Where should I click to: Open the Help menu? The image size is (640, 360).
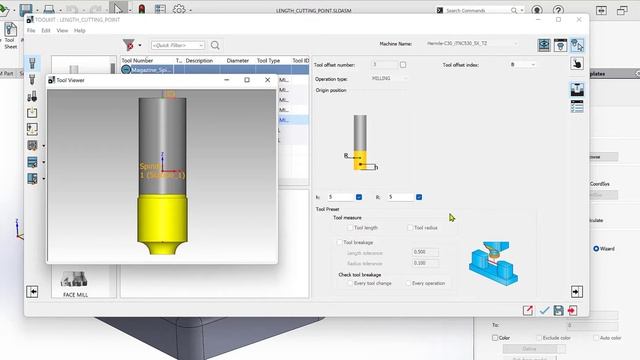tap(80, 31)
